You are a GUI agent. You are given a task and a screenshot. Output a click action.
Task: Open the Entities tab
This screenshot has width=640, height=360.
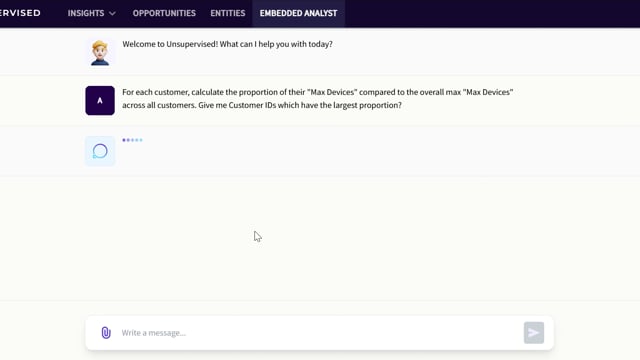228,13
